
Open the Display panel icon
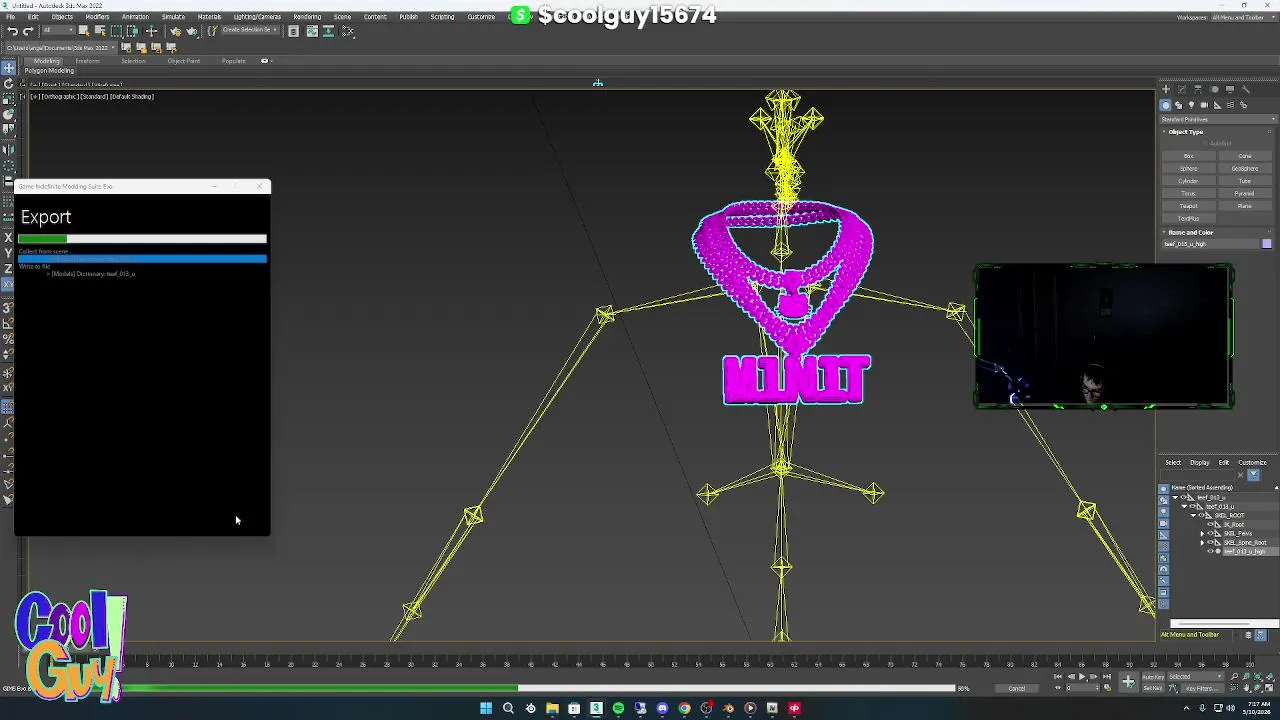pyautogui.click(x=1230, y=89)
